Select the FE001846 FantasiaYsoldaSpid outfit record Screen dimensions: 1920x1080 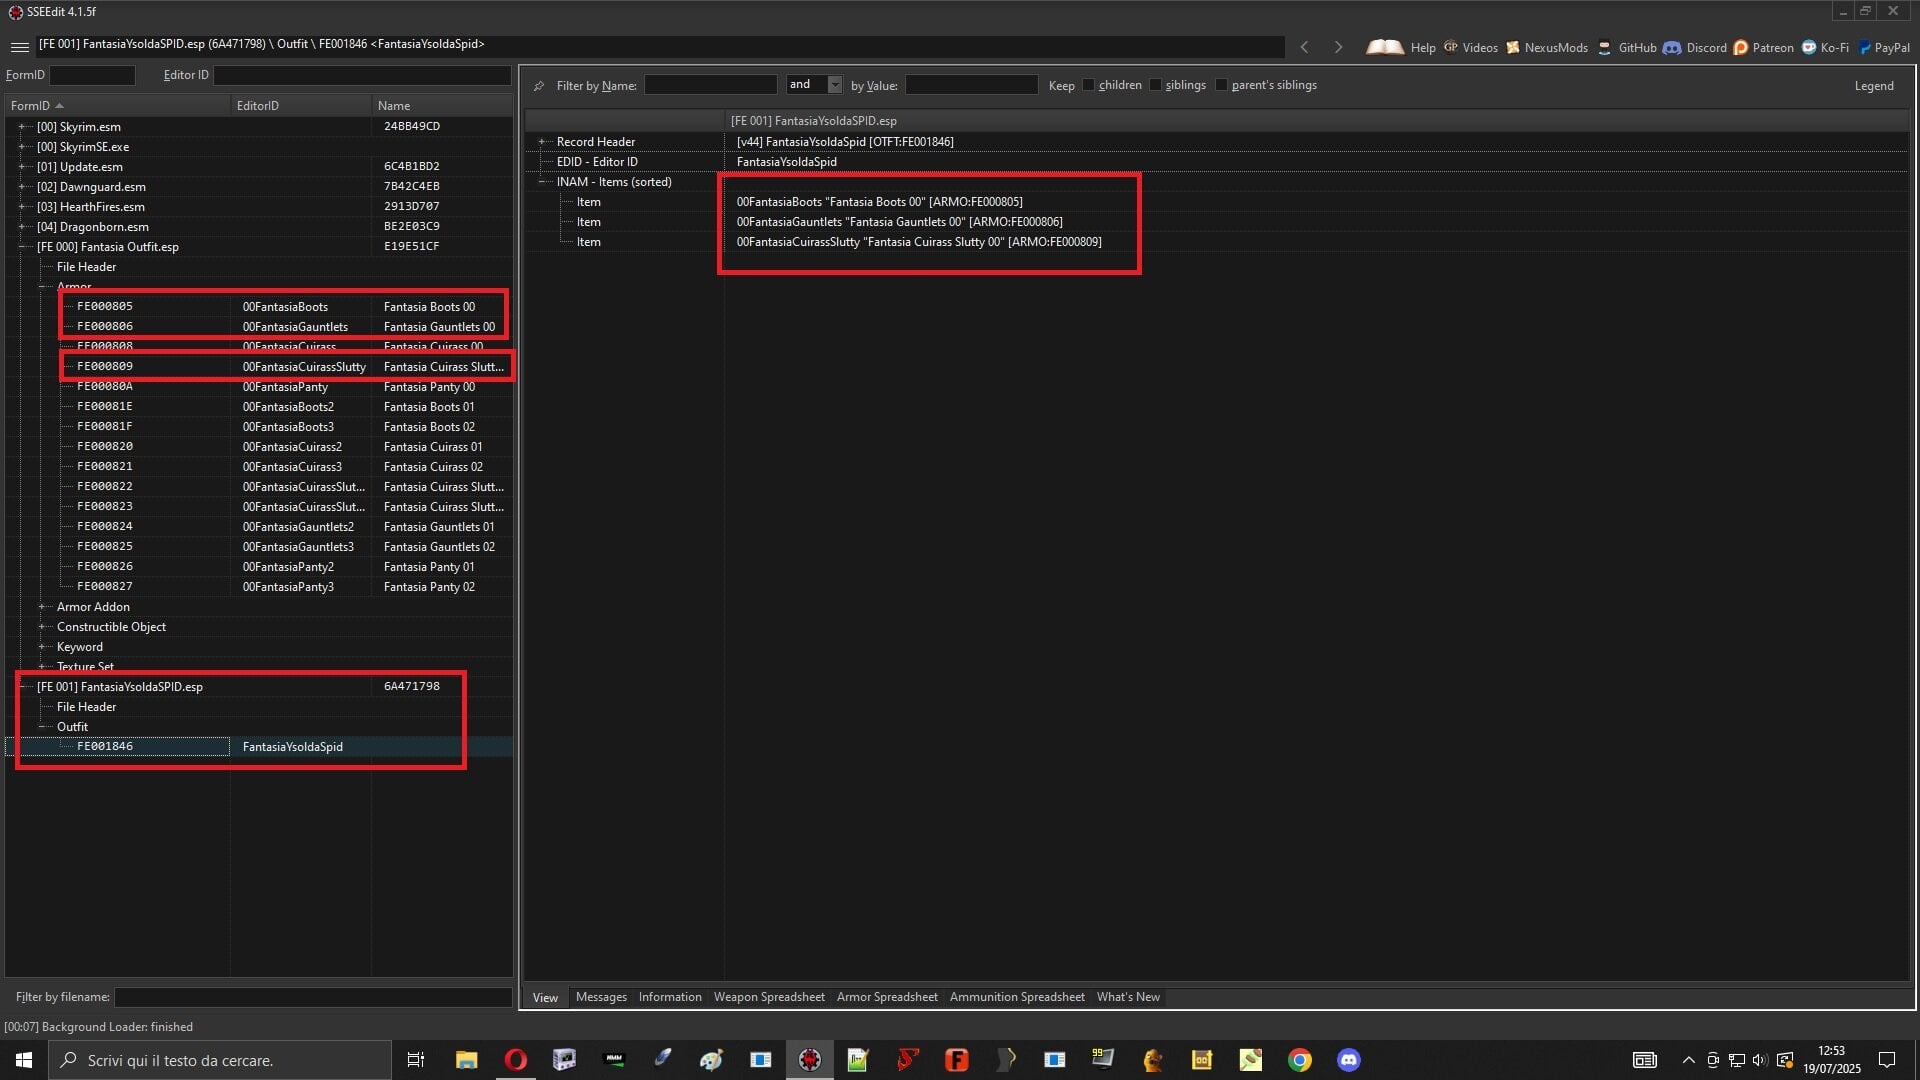click(x=260, y=747)
